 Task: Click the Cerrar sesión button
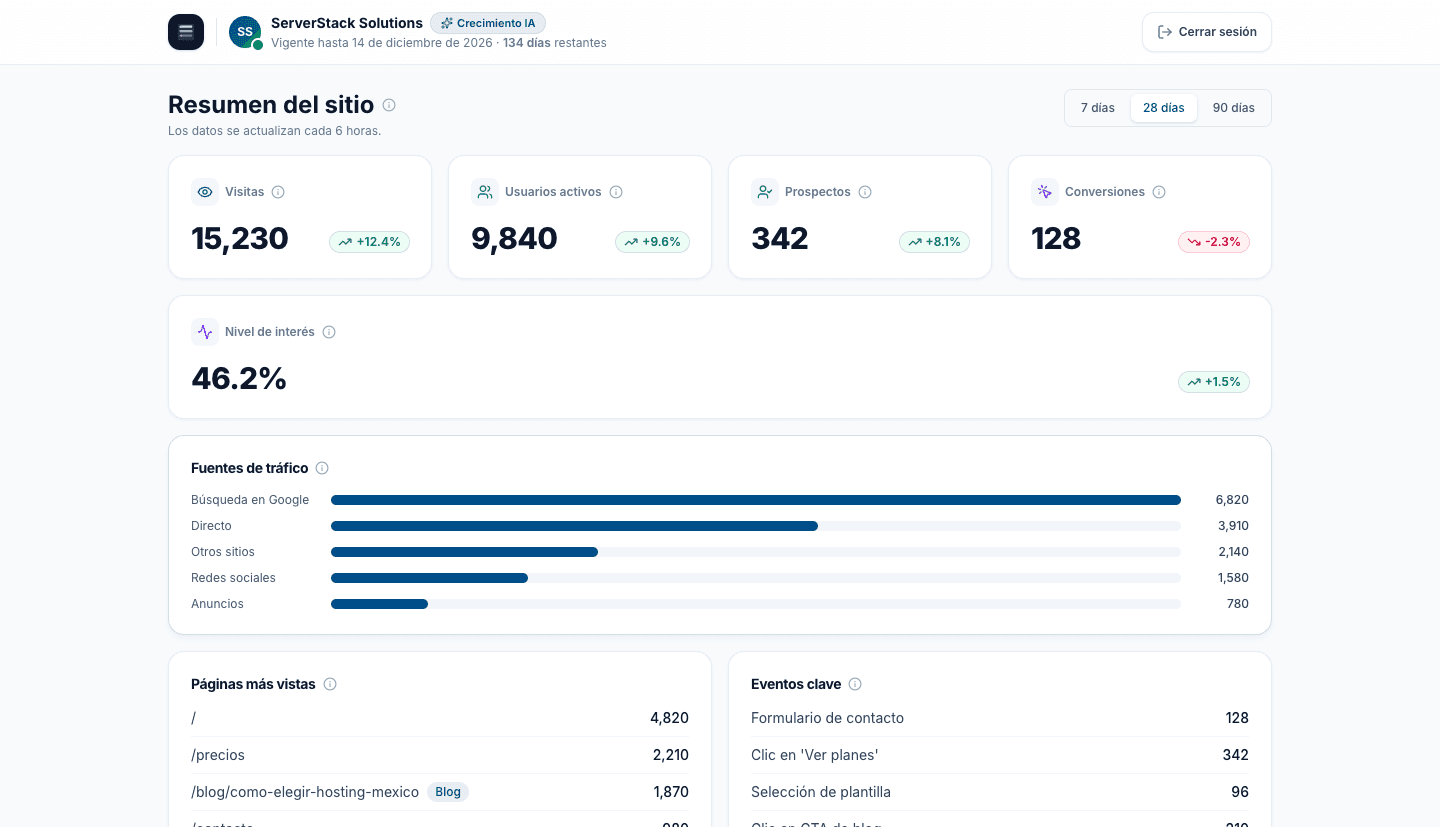(x=1207, y=32)
